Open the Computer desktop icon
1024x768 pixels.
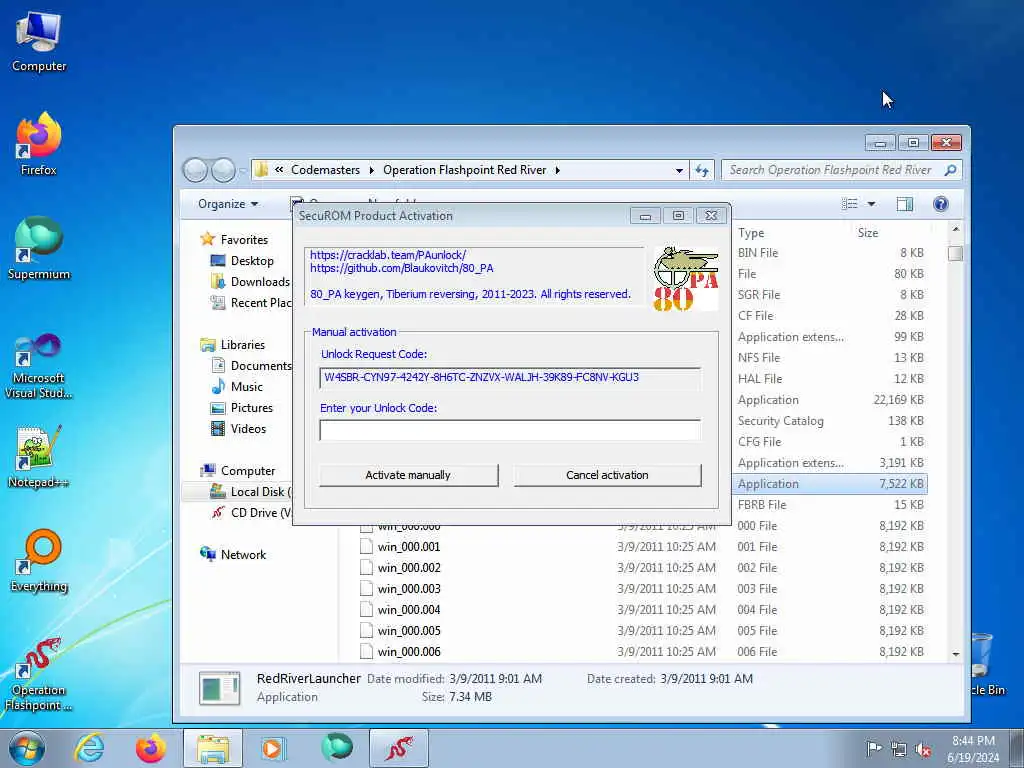point(39,41)
